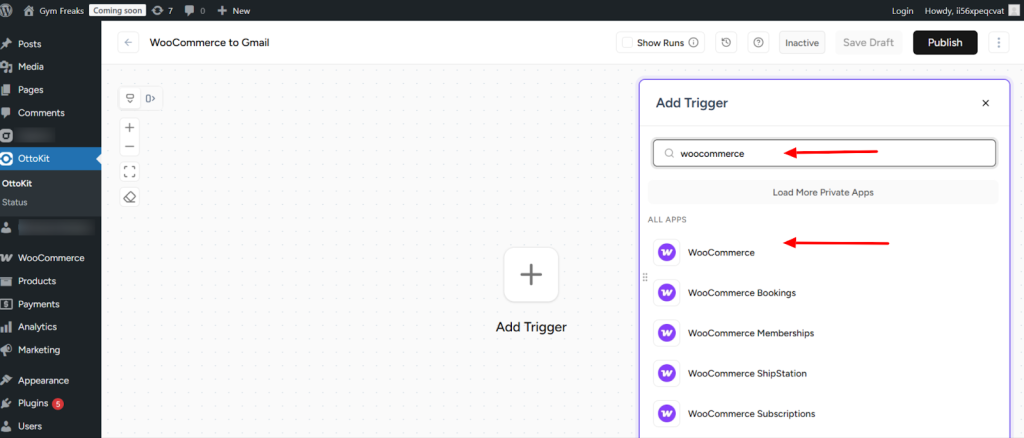
Task: Open the three-dot more options menu
Action: 997,43
